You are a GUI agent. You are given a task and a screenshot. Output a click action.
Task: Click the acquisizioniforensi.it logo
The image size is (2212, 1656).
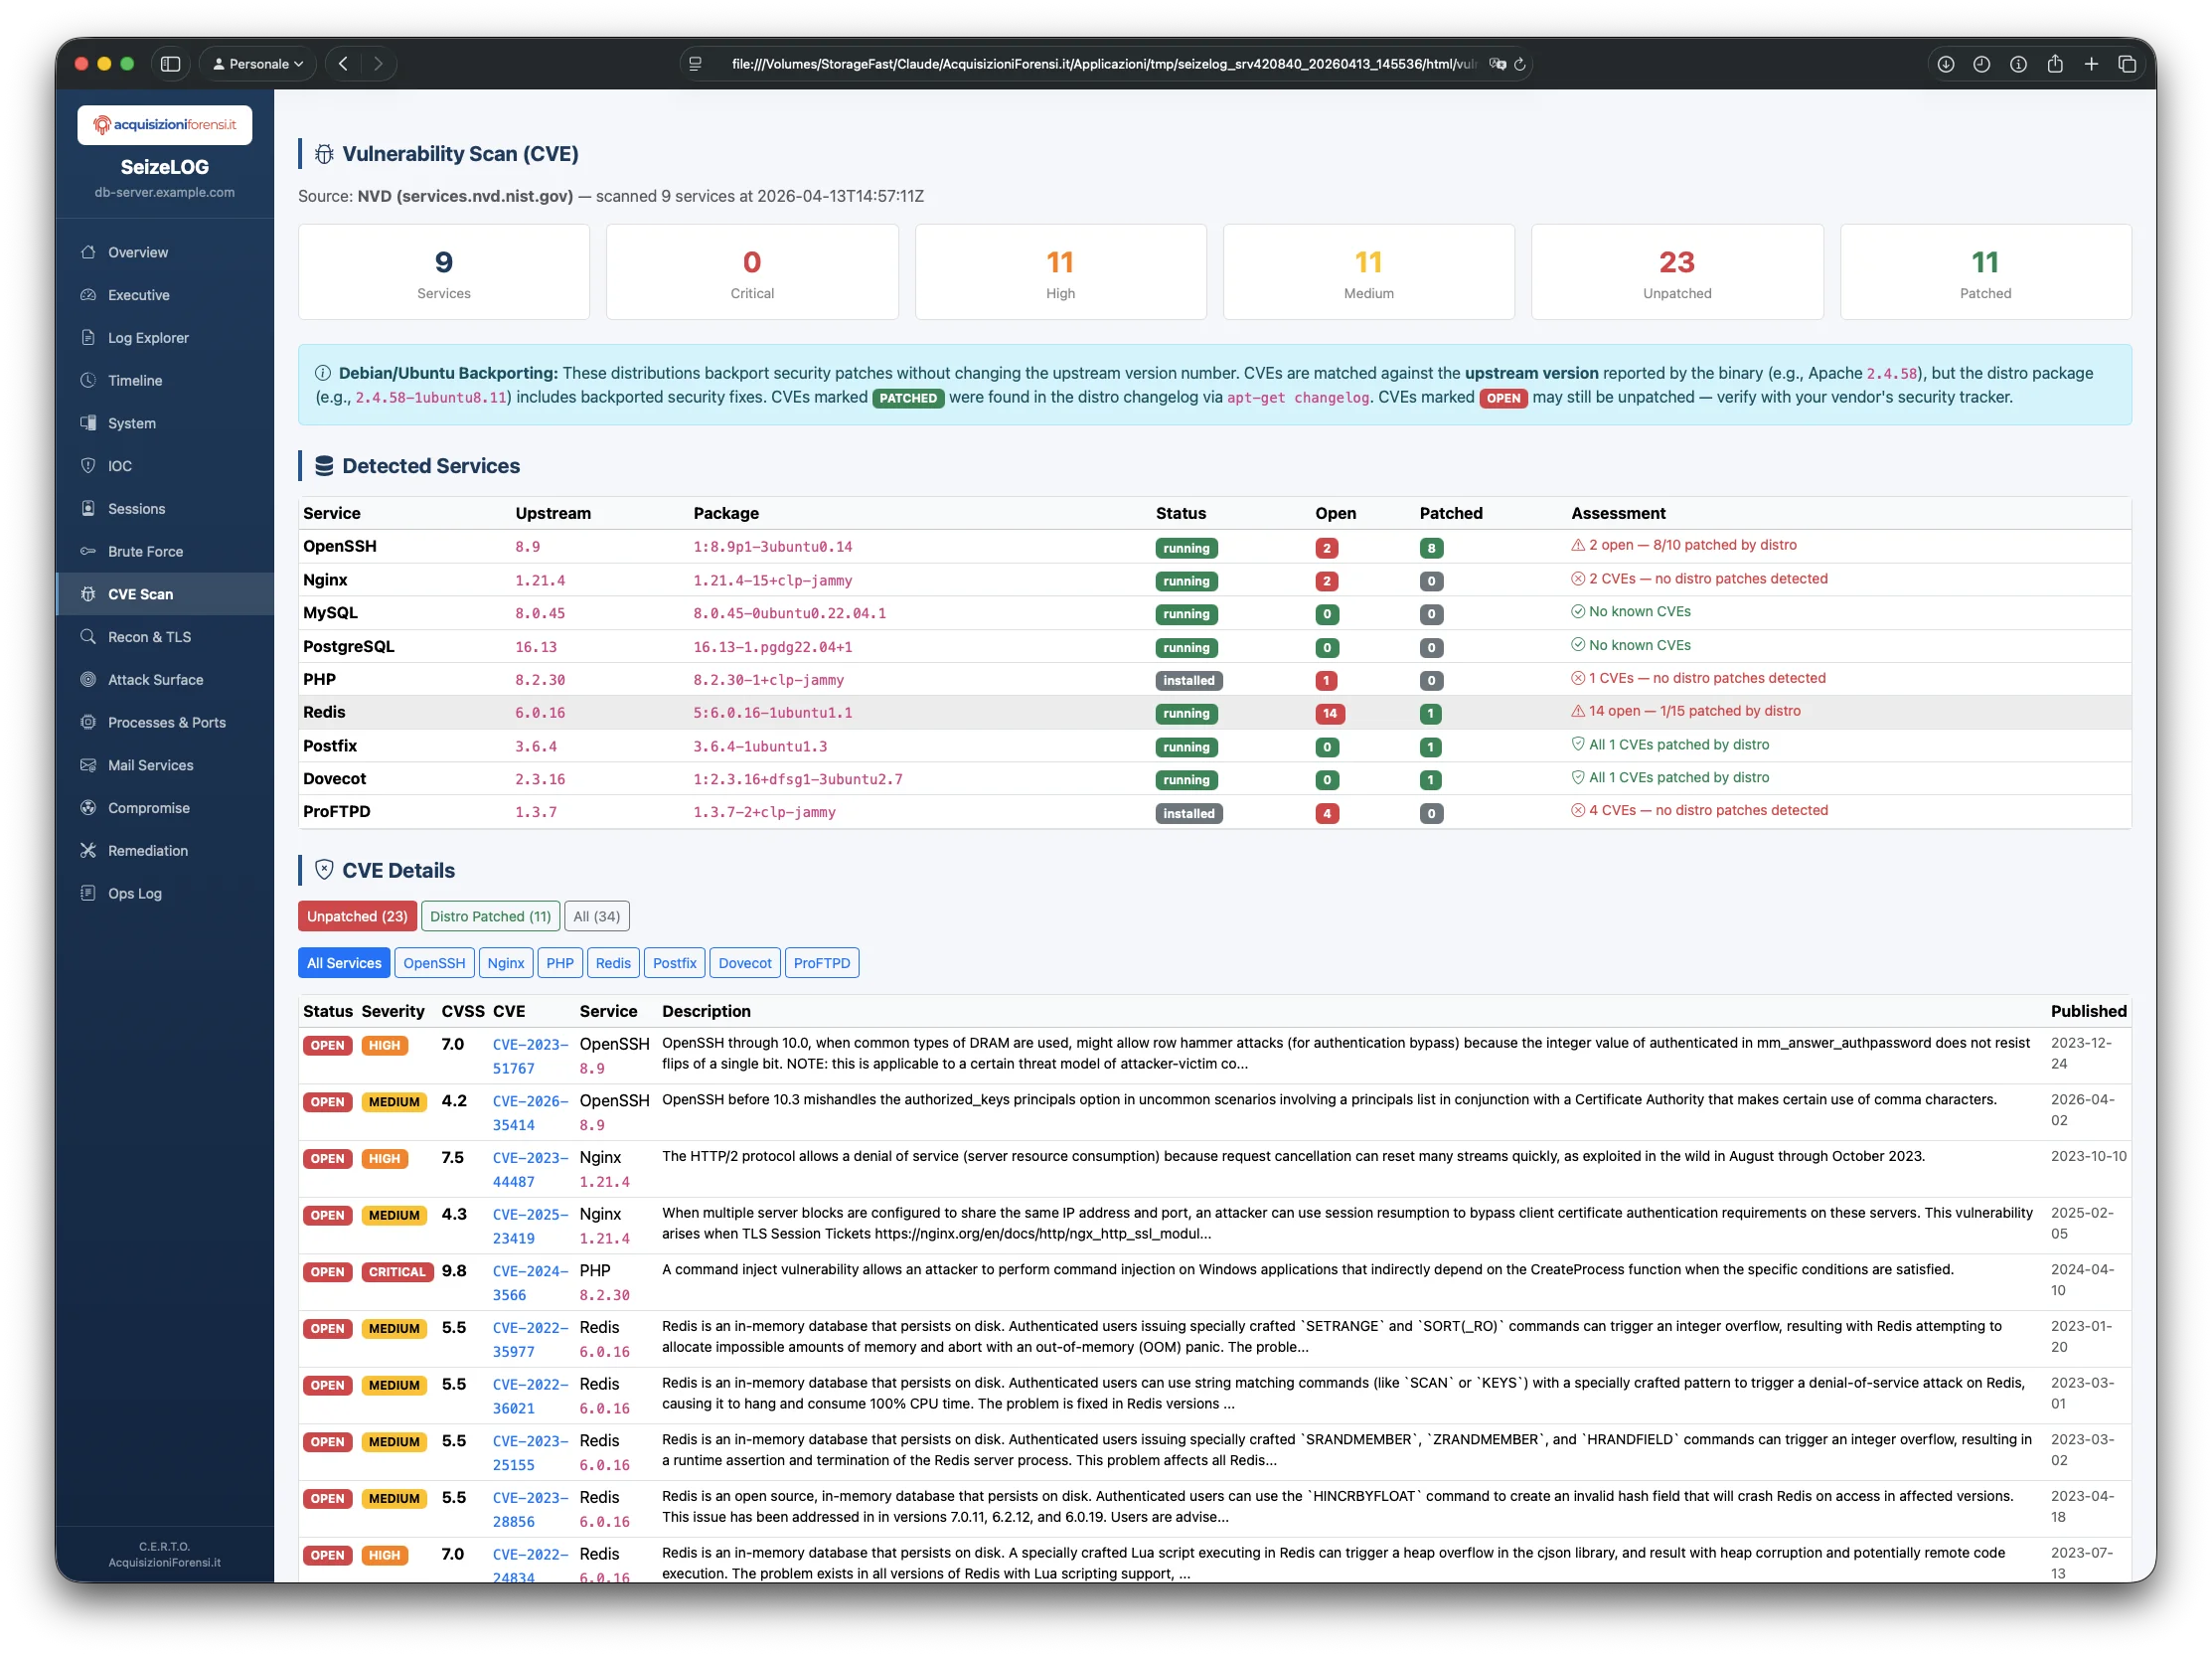pyautogui.click(x=164, y=124)
